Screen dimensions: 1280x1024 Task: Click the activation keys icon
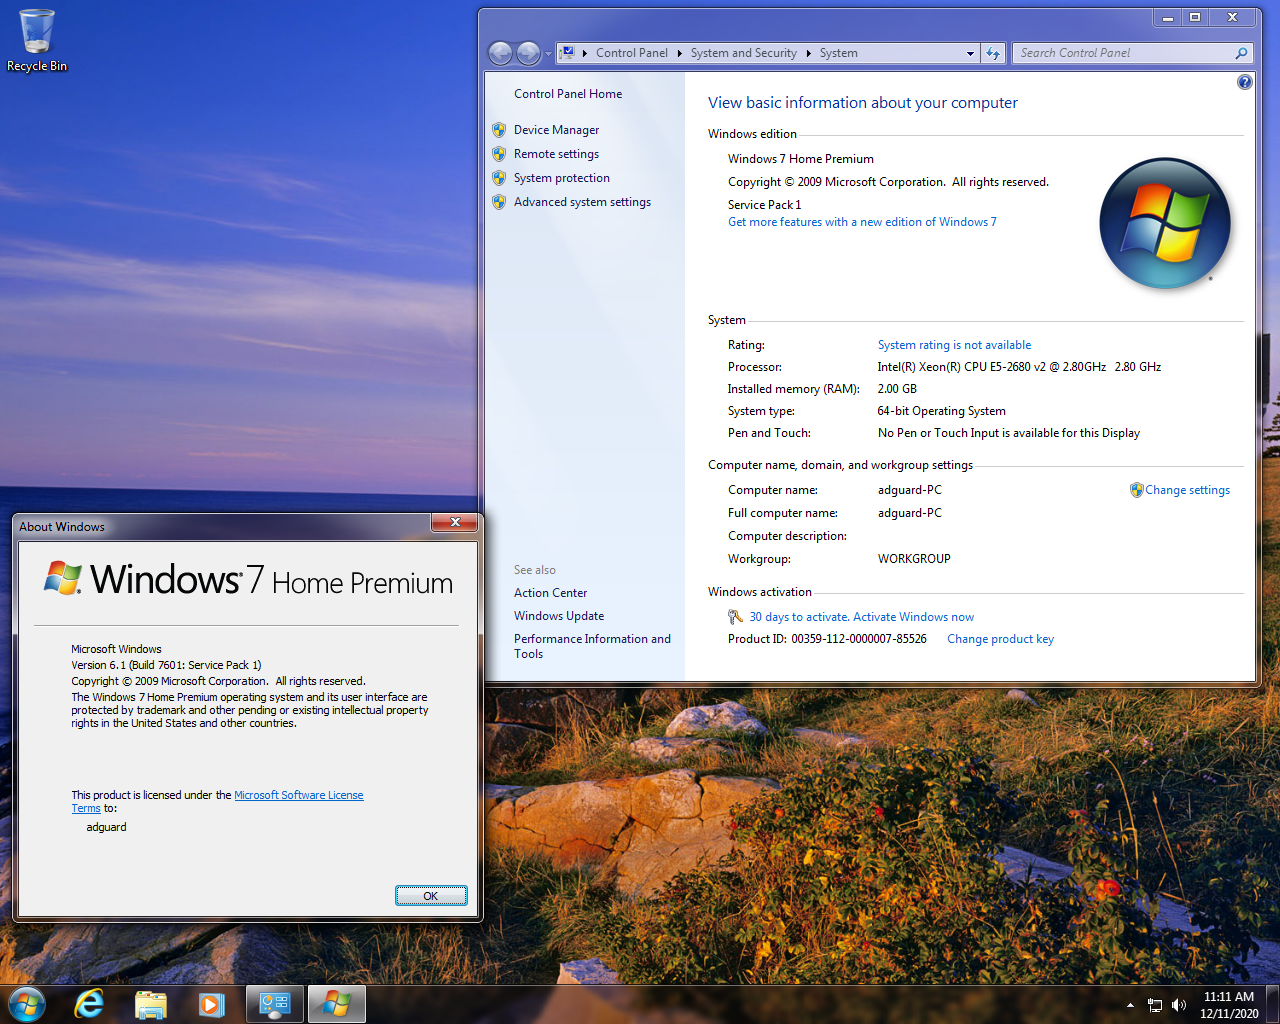tap(736, 617)
